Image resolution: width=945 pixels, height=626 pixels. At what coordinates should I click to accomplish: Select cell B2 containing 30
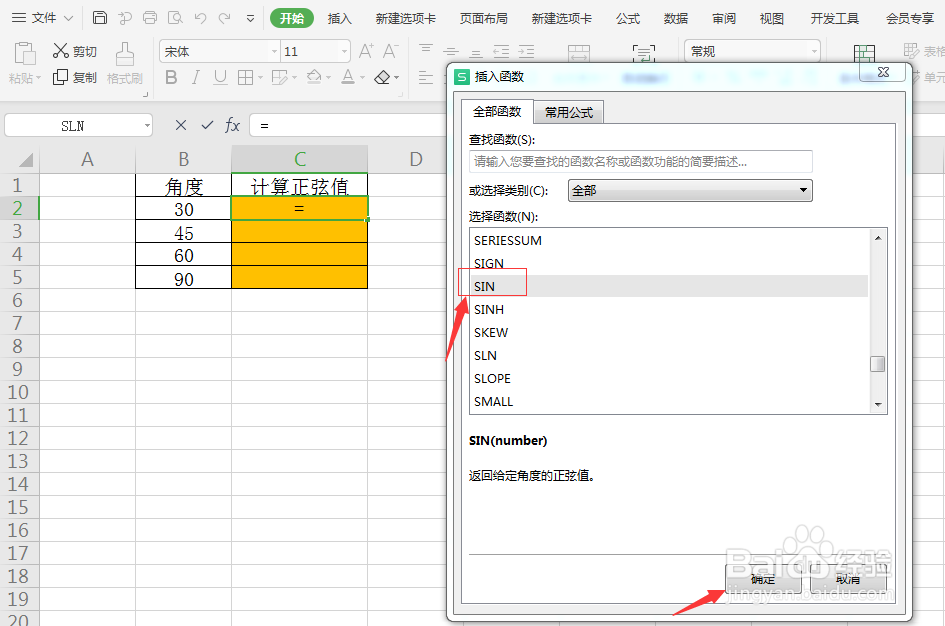pyautogui.click(x=183, y=209)
